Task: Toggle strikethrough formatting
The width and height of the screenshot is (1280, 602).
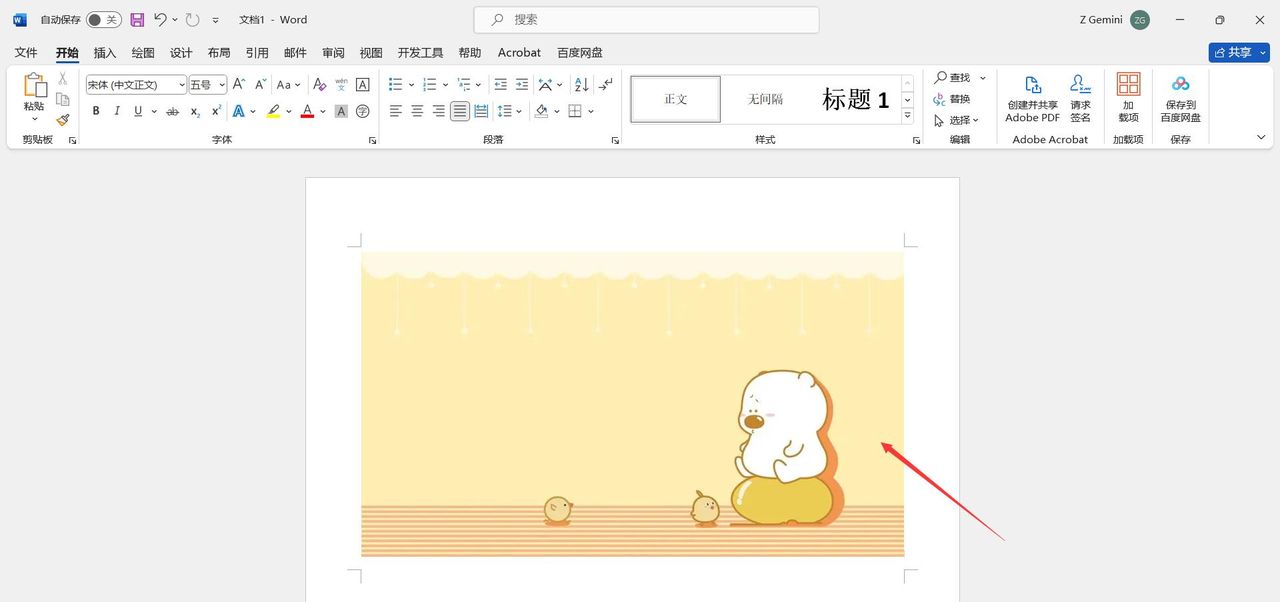Action: [172, 111]
